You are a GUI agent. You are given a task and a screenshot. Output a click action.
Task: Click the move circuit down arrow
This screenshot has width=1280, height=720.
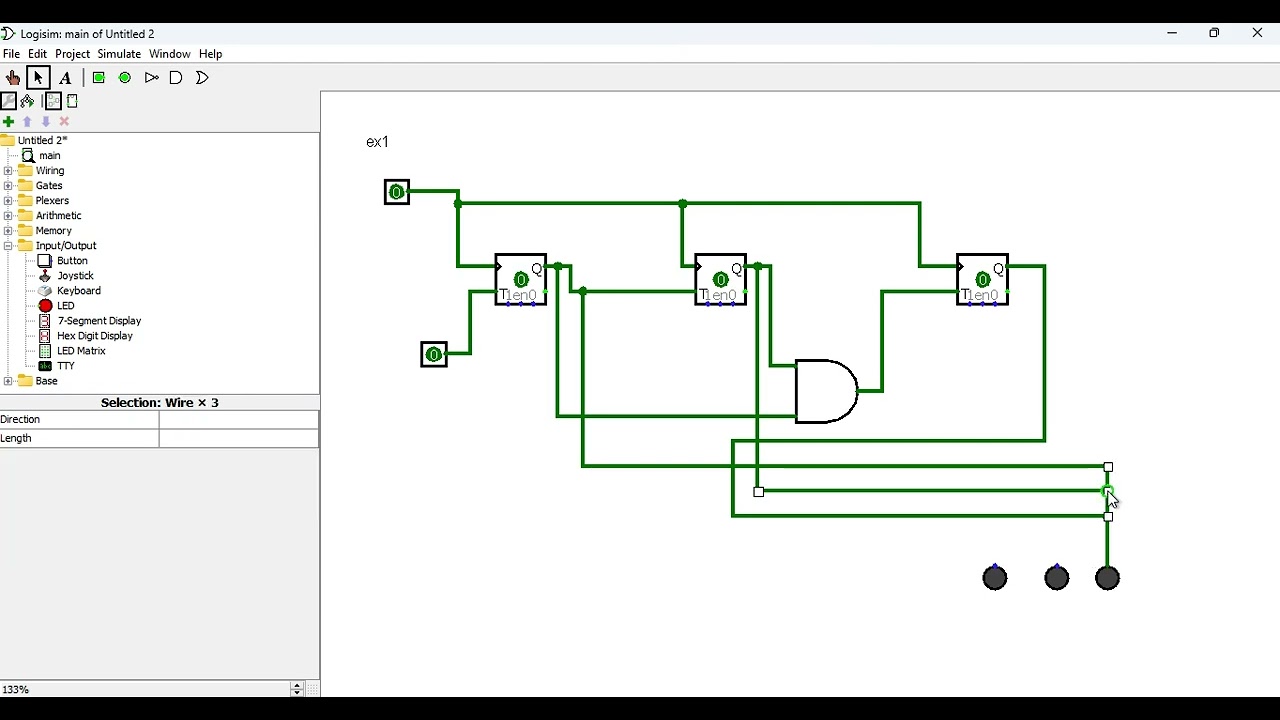pyautogui.click(x=46, y=122)
